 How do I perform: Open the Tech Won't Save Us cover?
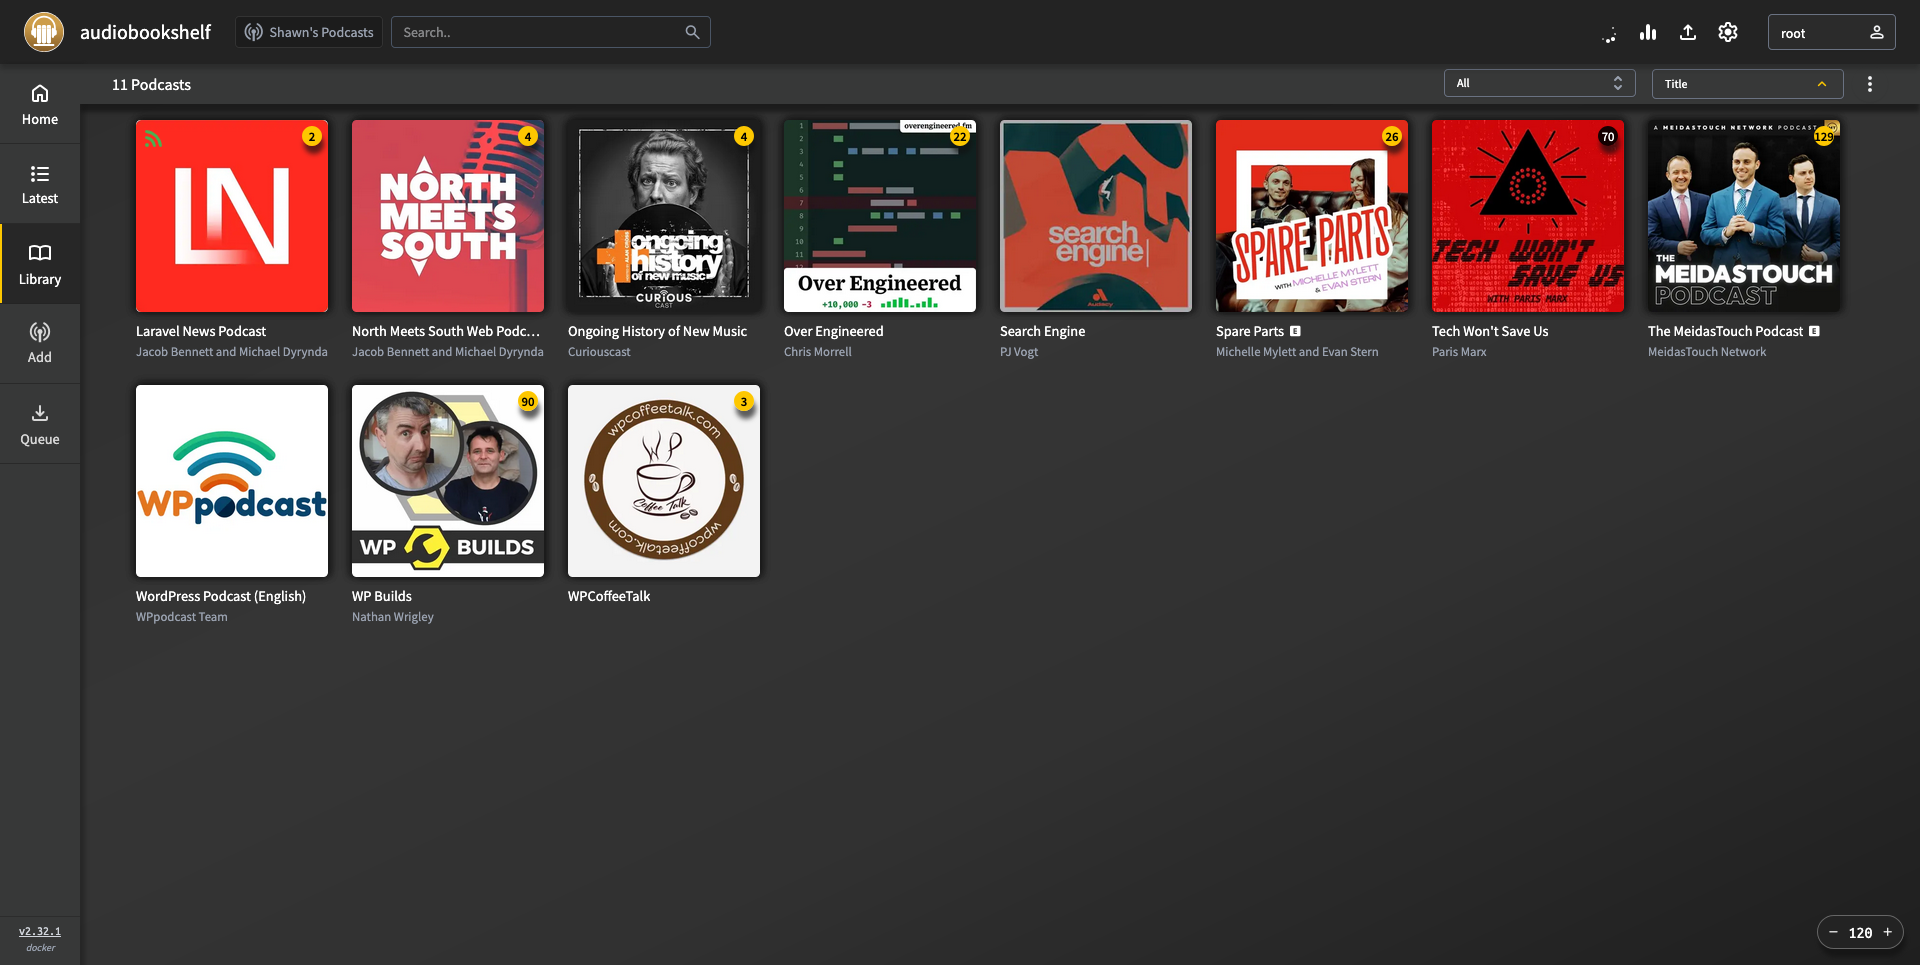tap(1527, 216)
